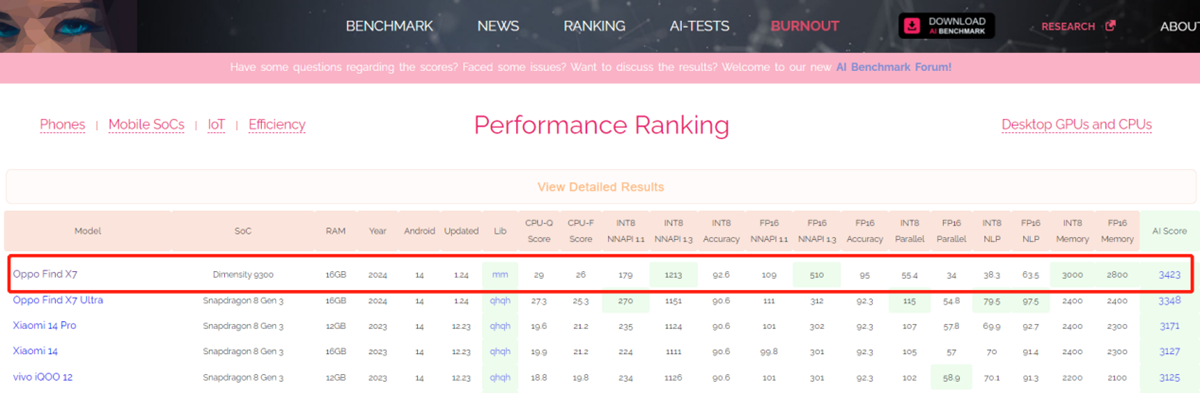Switch to the Phones ranking
Screen dimensions: 1200x393
[x=62, y=125]
